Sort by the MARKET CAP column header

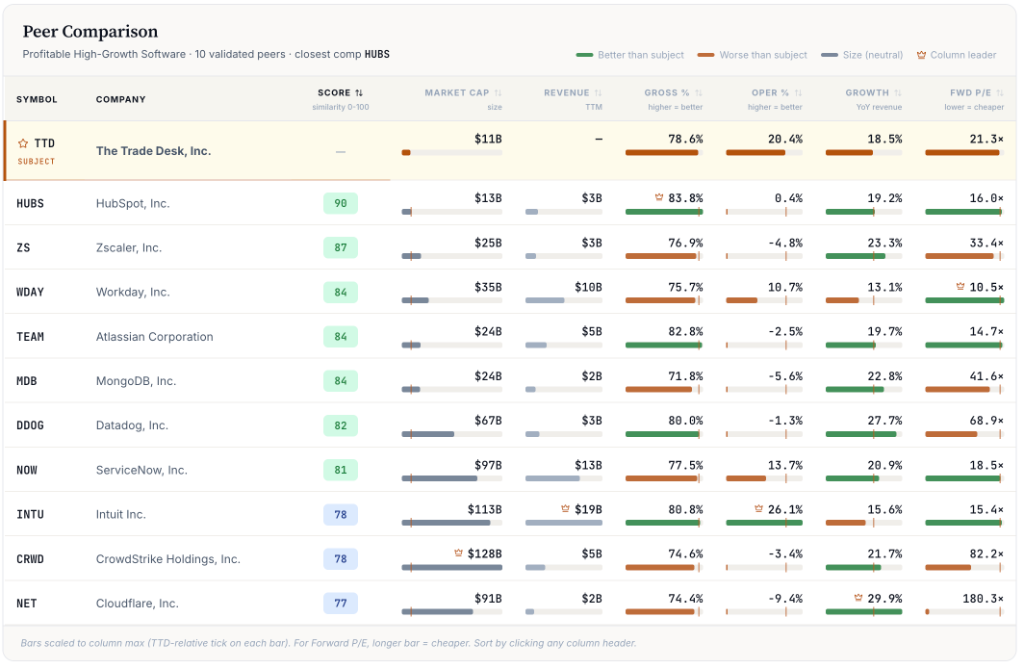click(463, 93)
